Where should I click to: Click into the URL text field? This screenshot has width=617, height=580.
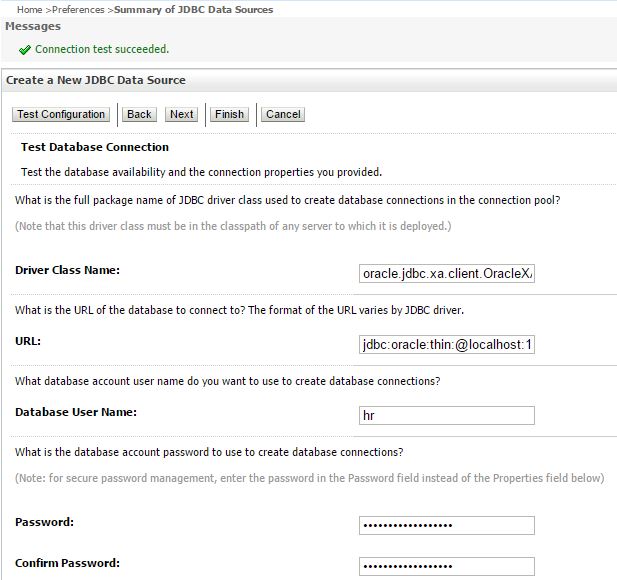pos(447,345)
